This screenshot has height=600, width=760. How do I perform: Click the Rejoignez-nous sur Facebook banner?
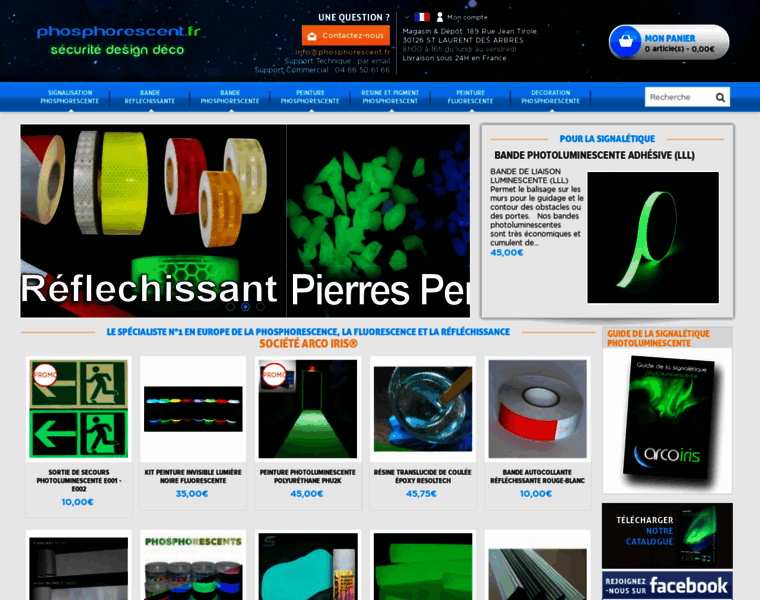[667, 585]
